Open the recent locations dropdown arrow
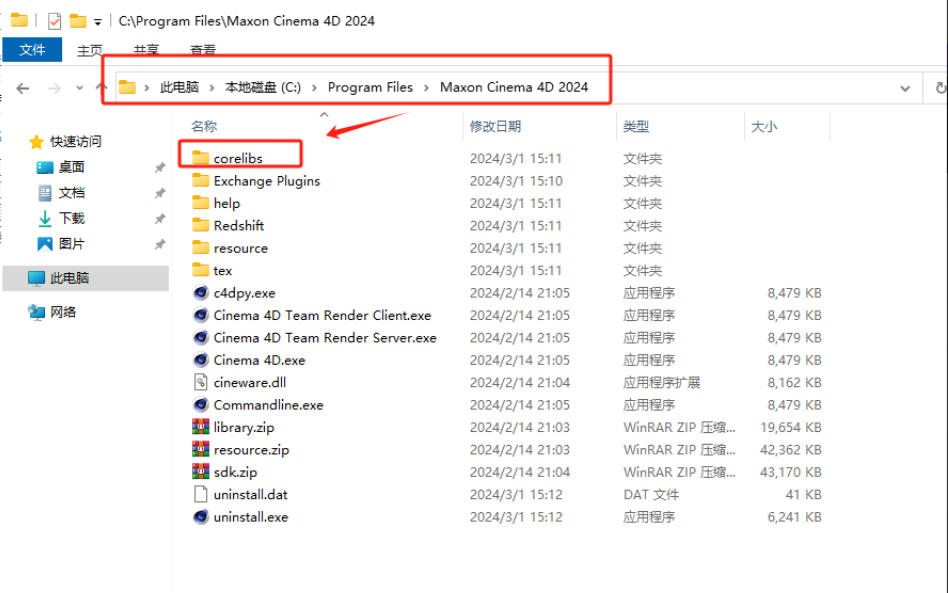This screenshot has width=948, height=593. point(79,88)
